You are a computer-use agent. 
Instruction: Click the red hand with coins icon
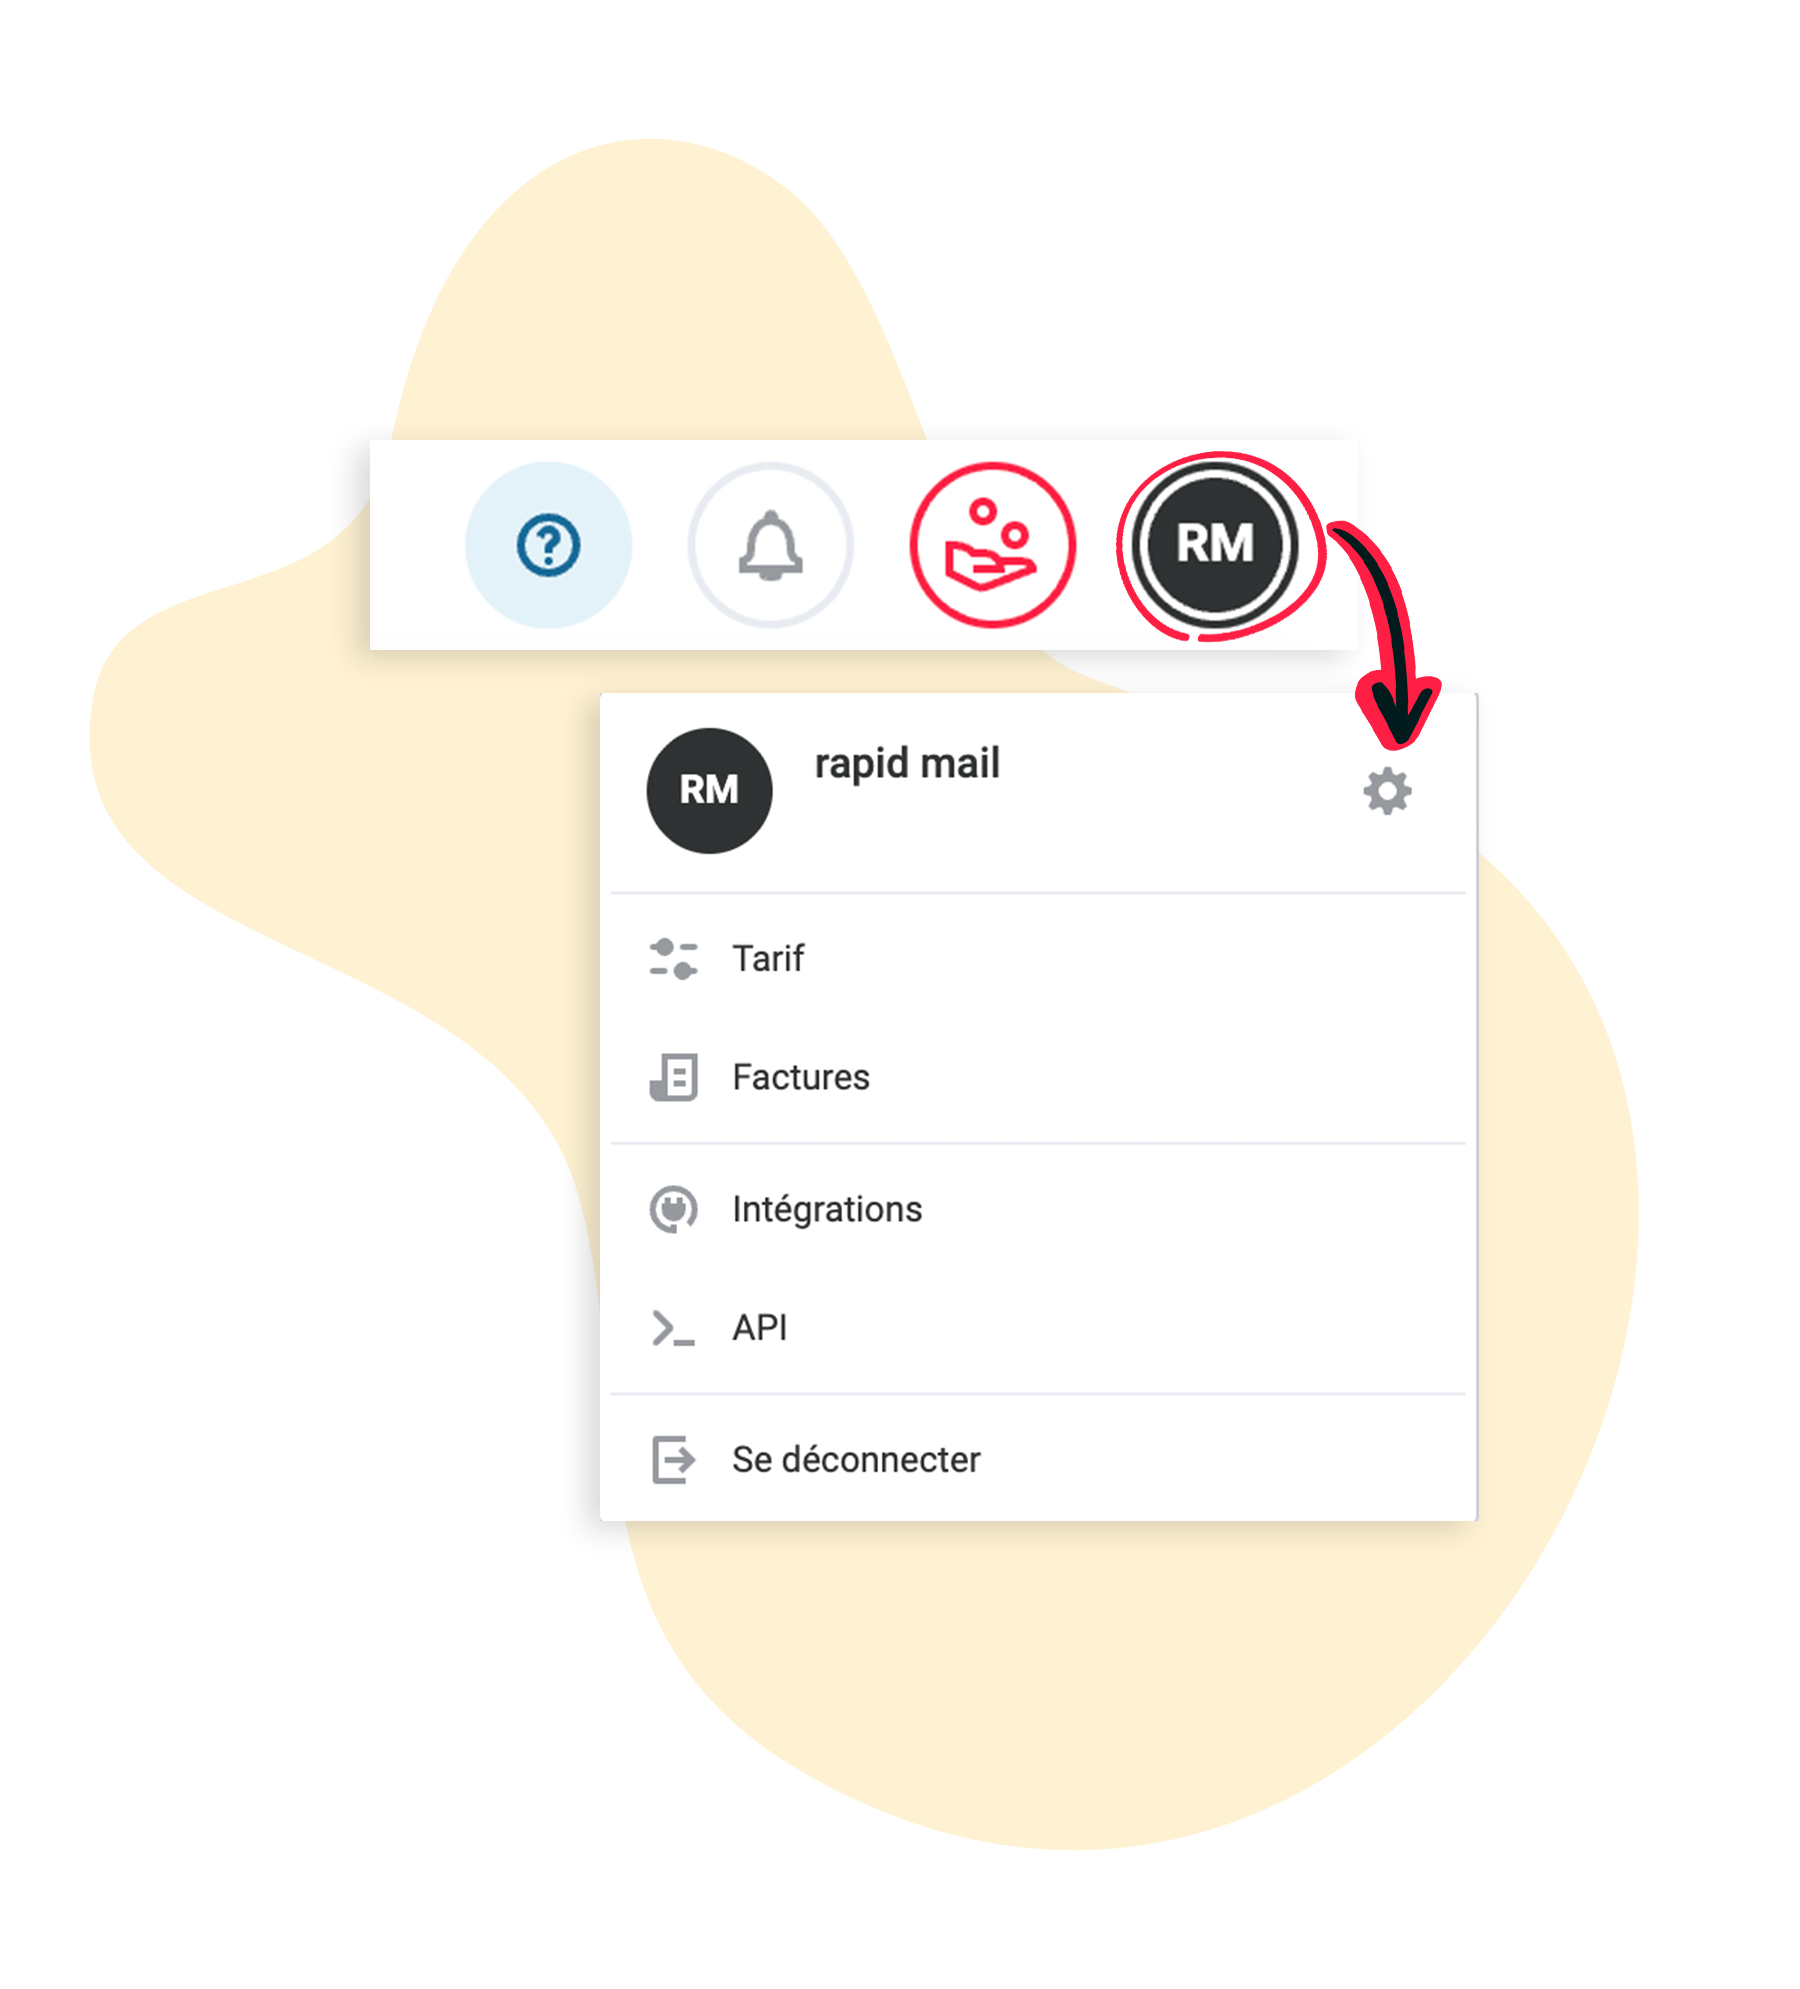(992, 545)
